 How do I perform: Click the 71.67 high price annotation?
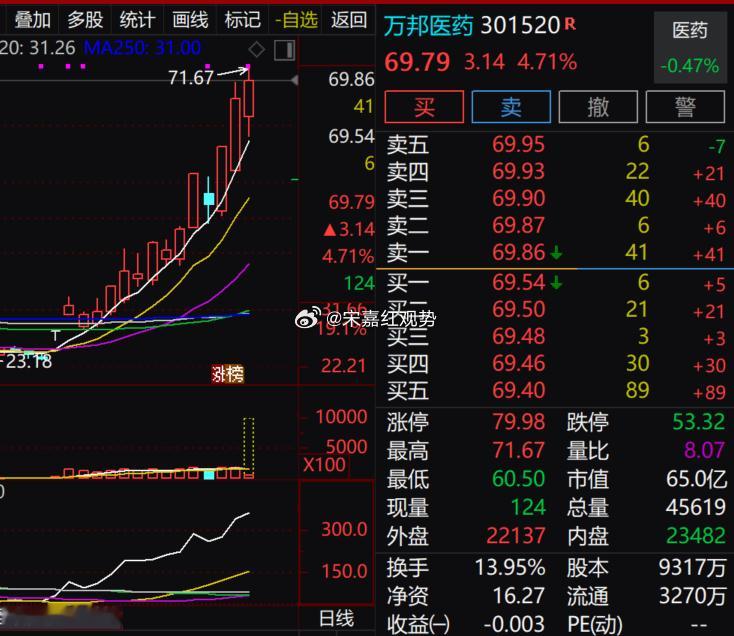click(191, 78)
